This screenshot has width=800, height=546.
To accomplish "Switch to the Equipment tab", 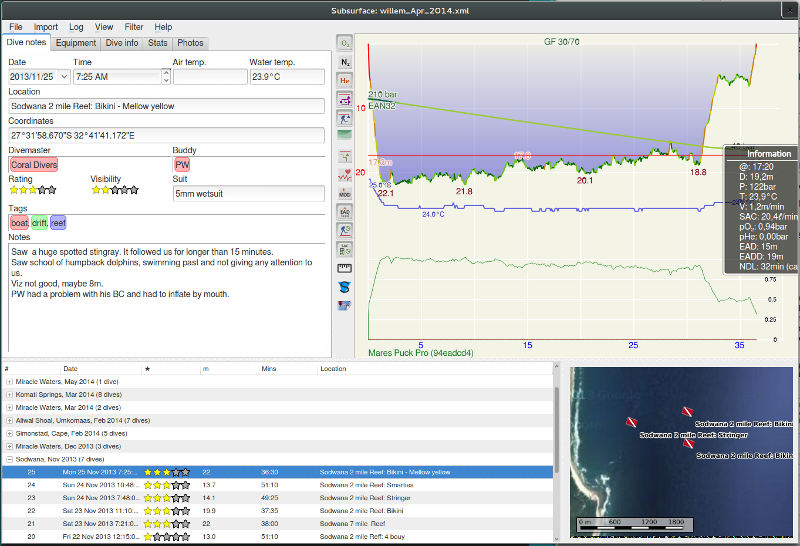I will [x=76, y=43].
